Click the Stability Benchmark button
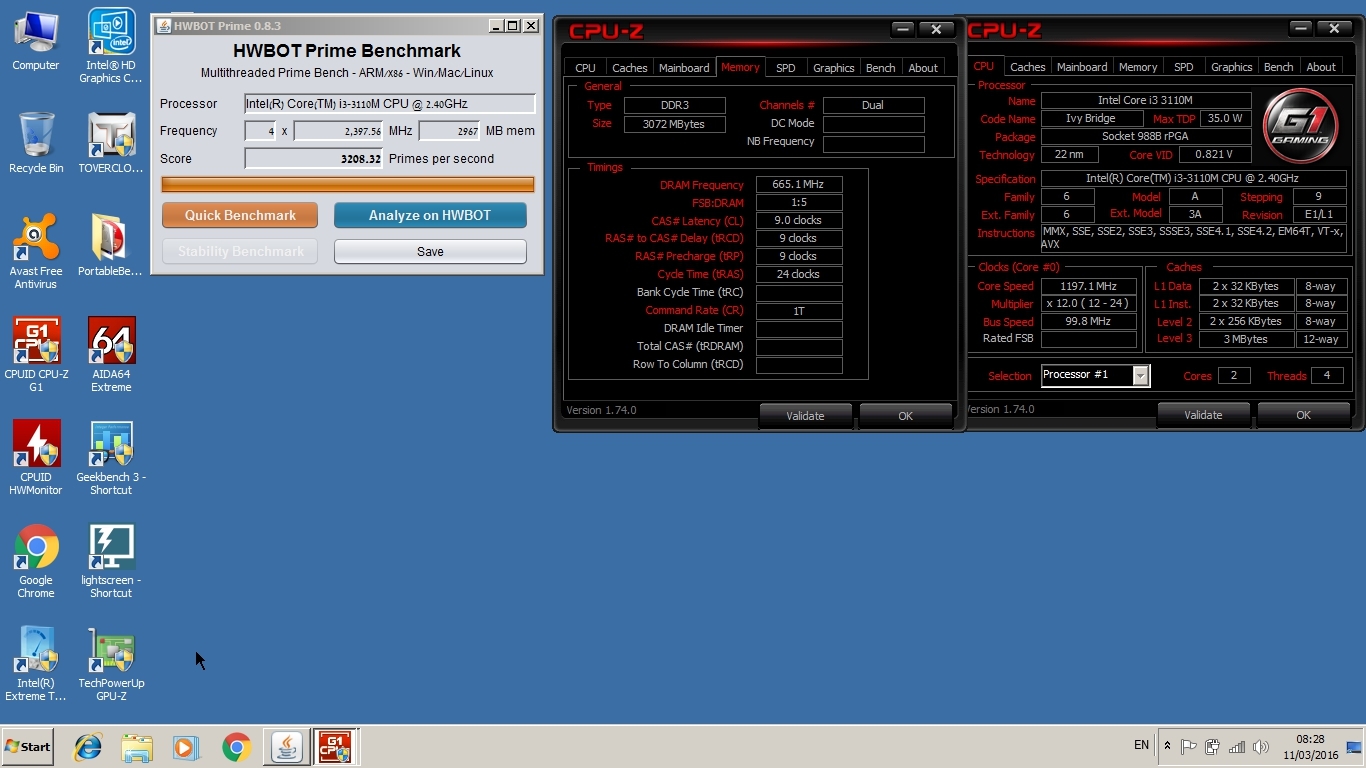The image size is (1366, 768). [240, 251]
